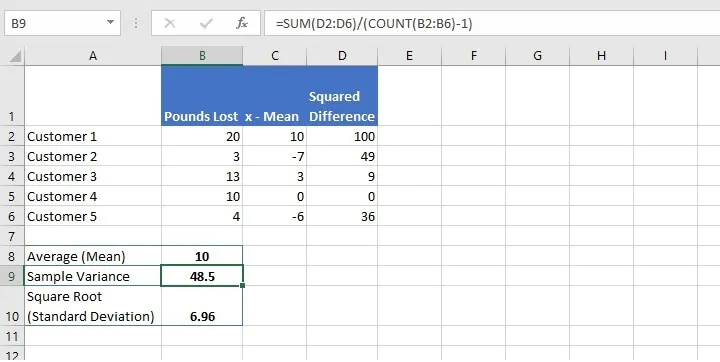Image resolution: width=720 pixels, height=362 pixels.
Task: Open the Name Box dropdown arrow
Action: click(110, 23)
